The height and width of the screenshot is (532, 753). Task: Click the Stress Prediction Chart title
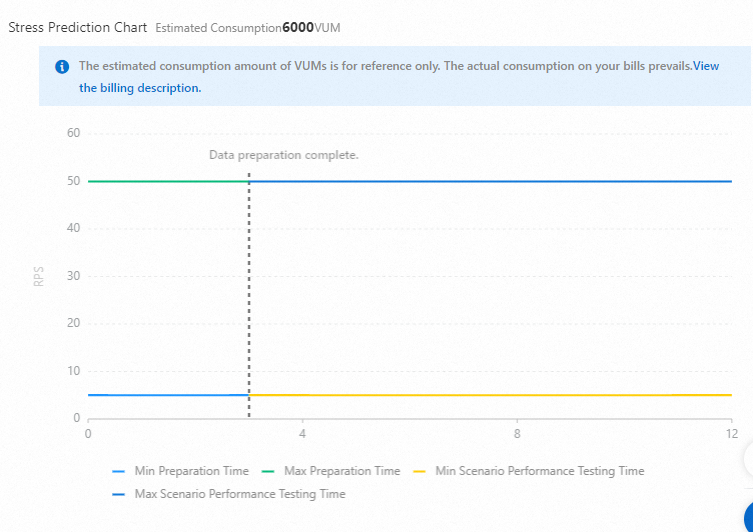78,27
